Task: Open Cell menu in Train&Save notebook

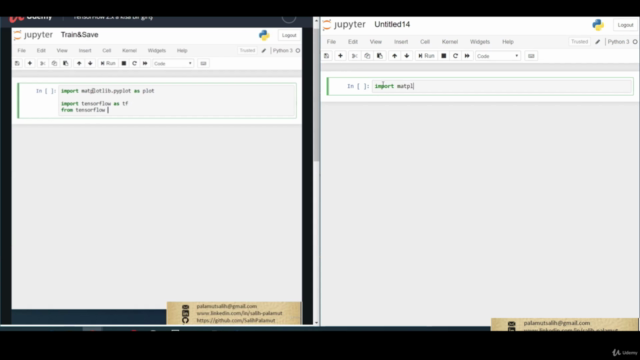Action: coord(107,51)
